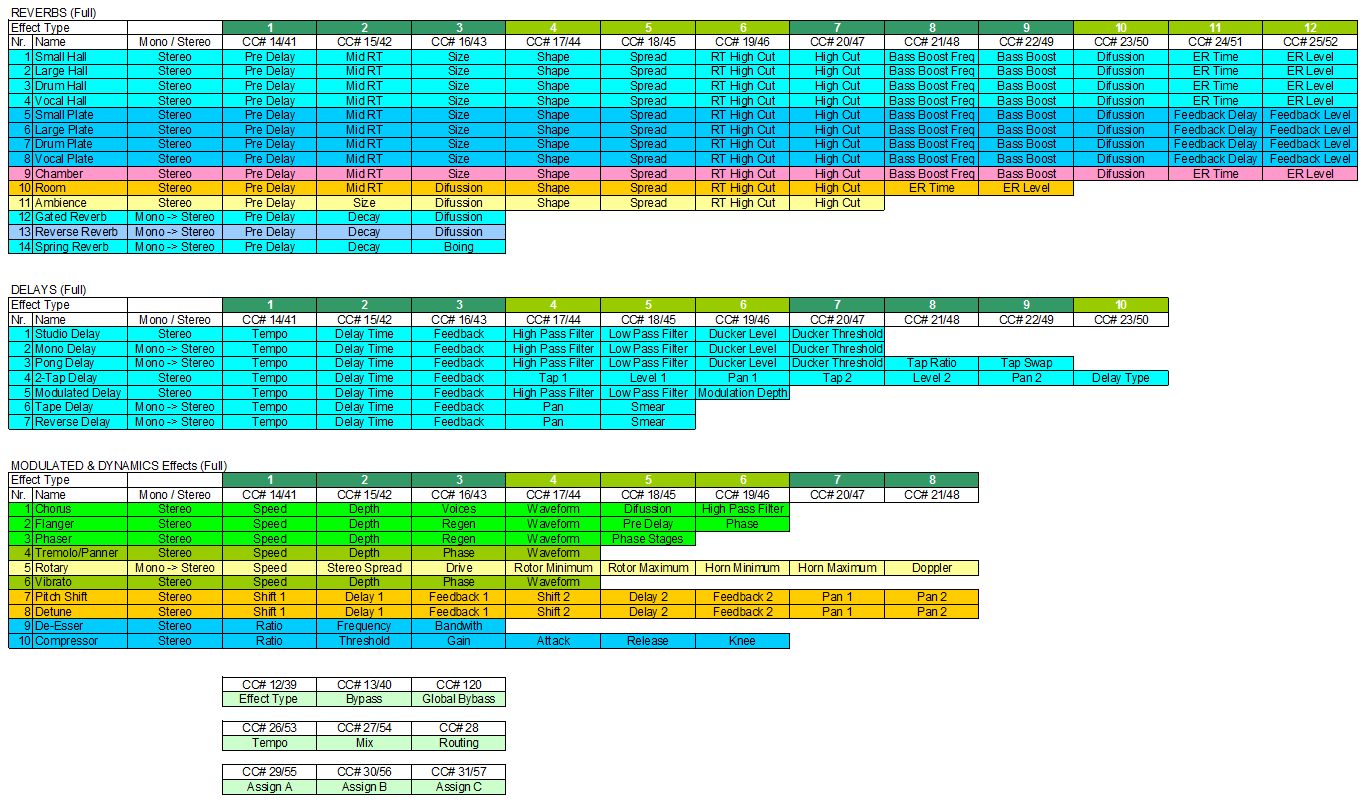1366x811 pixels.
Task: Click the 2-Tap Delay Delay Type cell
Action: pos(1120,378)
